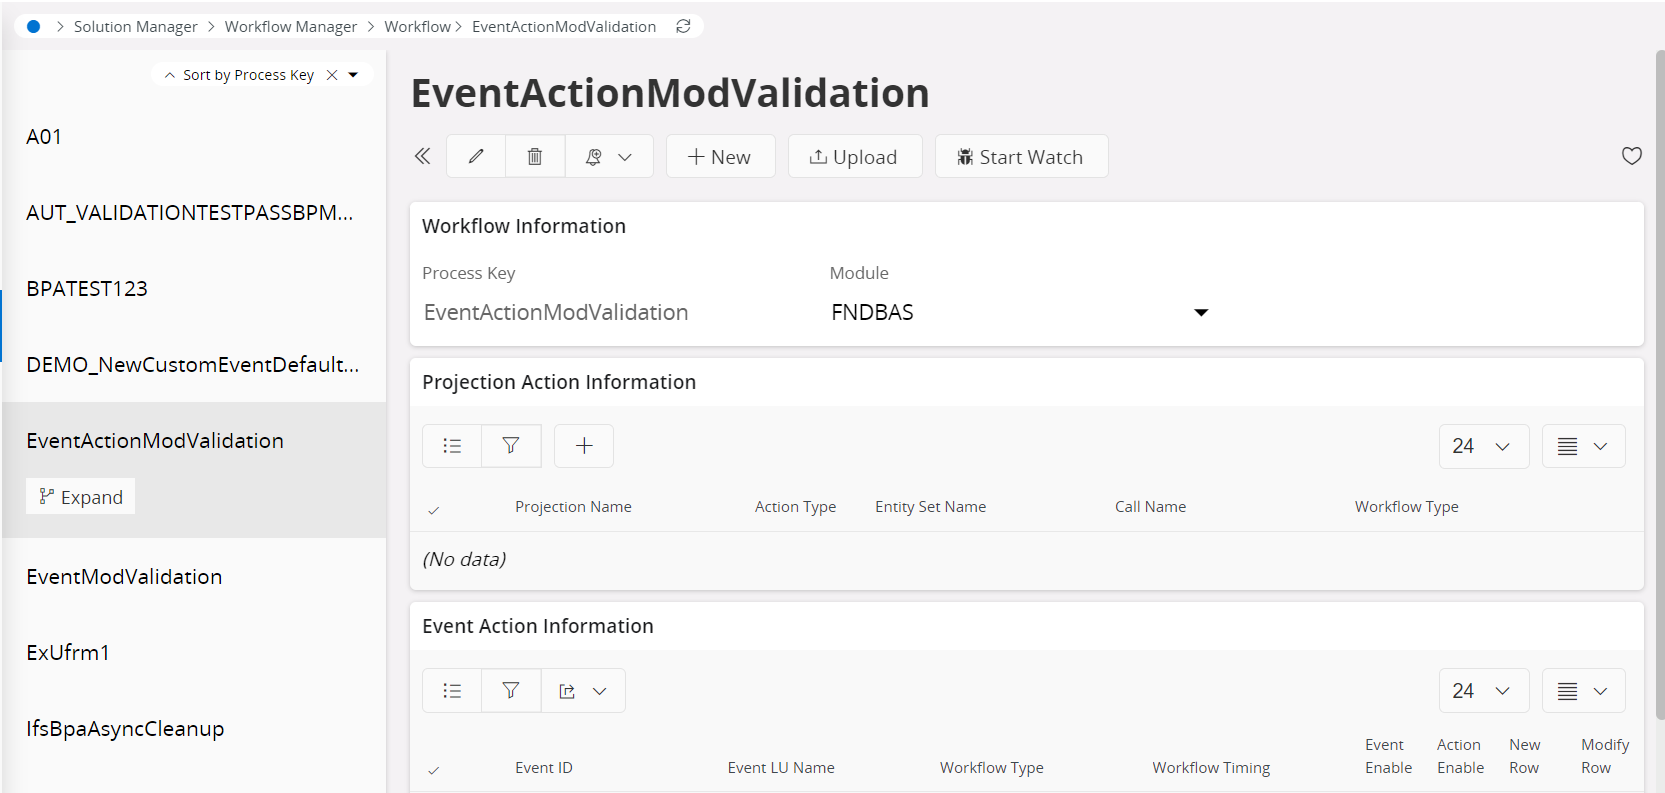The width and height of the screenshot is (1665, 793).
Task: Open filter in Projection Action Information
Action: click(x=511, y=446)
